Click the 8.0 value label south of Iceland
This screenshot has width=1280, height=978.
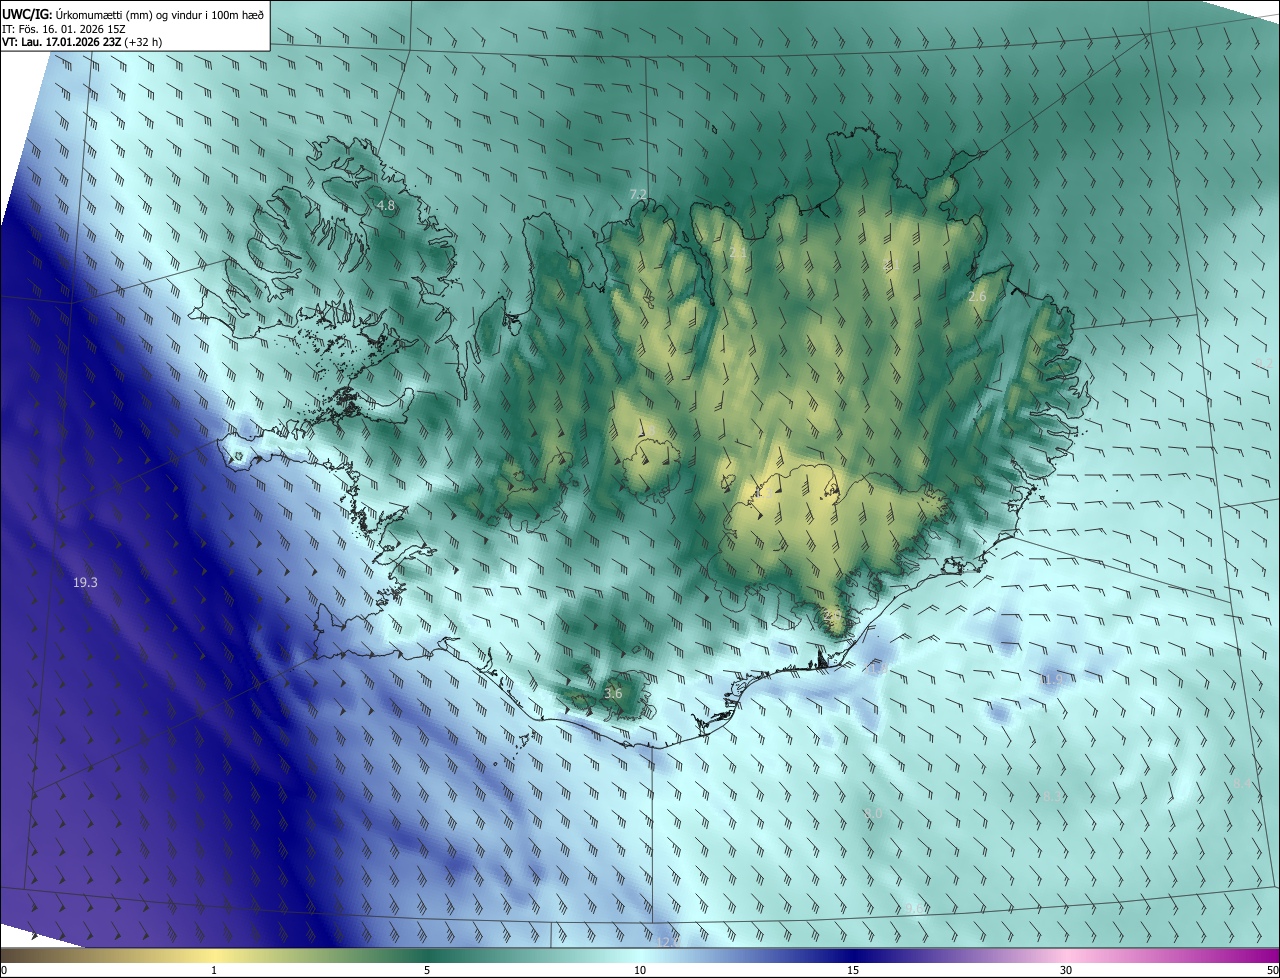click(x=872, y=814)
